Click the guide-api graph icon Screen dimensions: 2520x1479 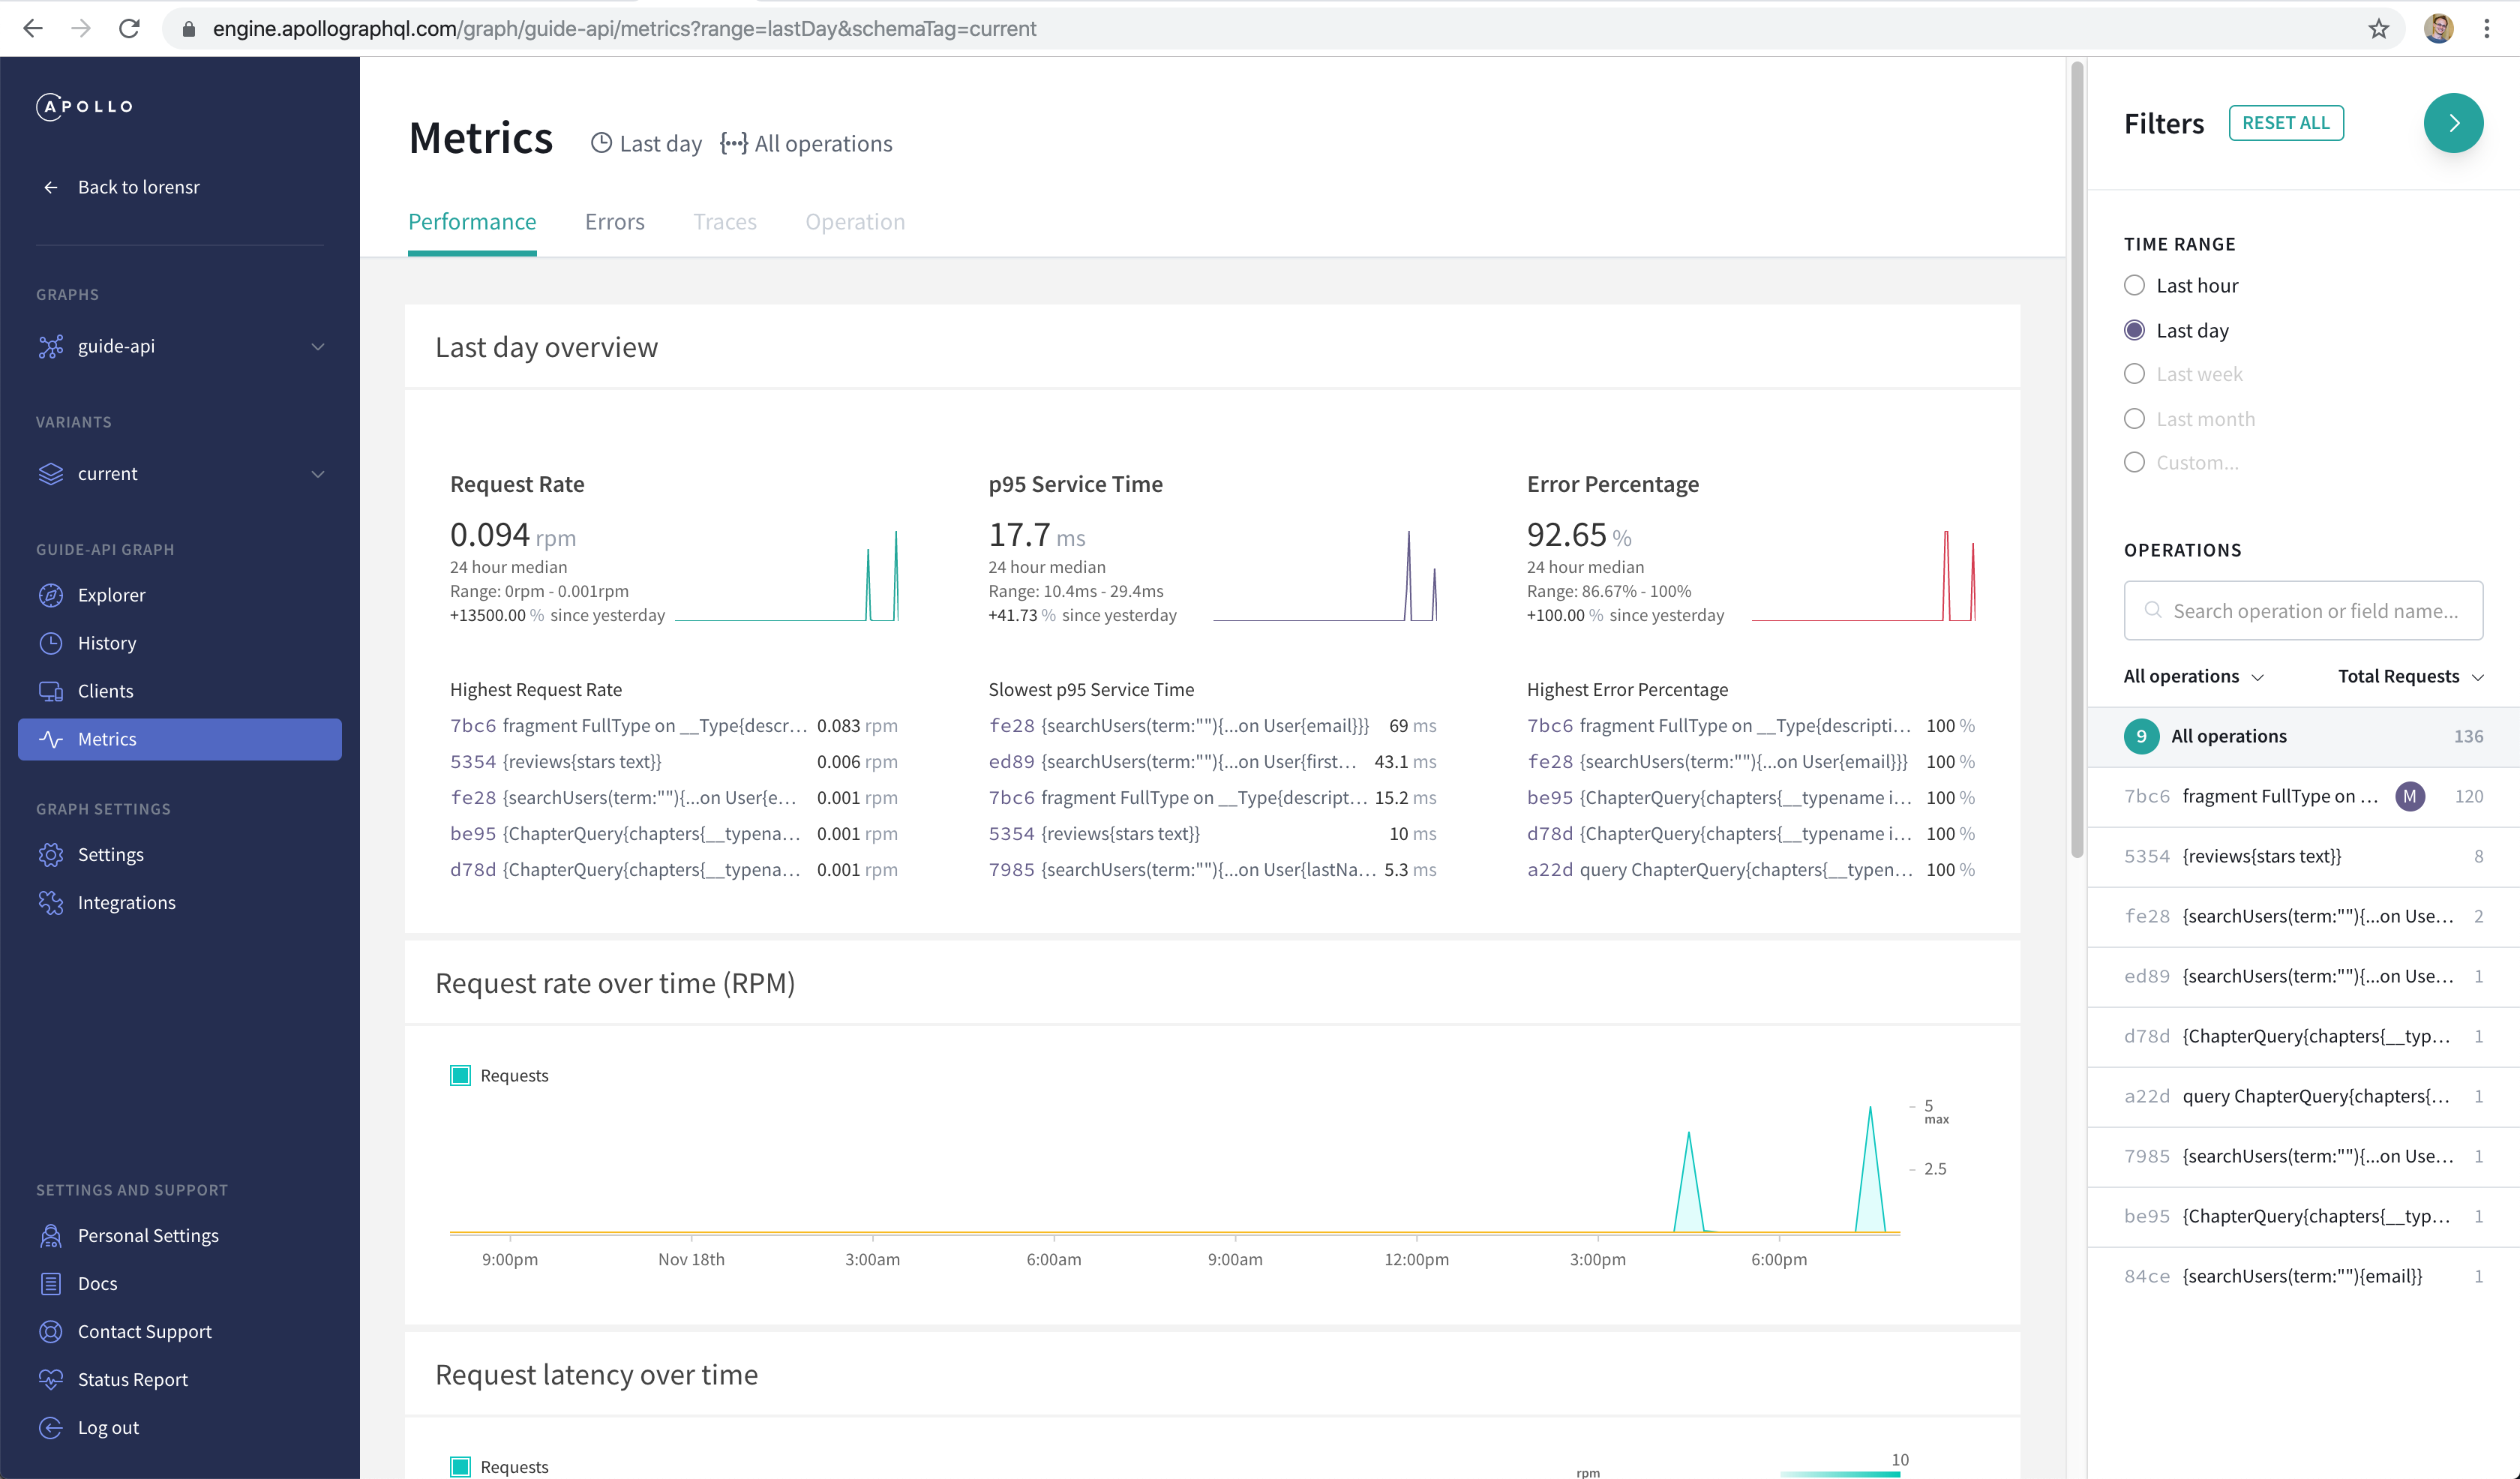coord(51,346)
